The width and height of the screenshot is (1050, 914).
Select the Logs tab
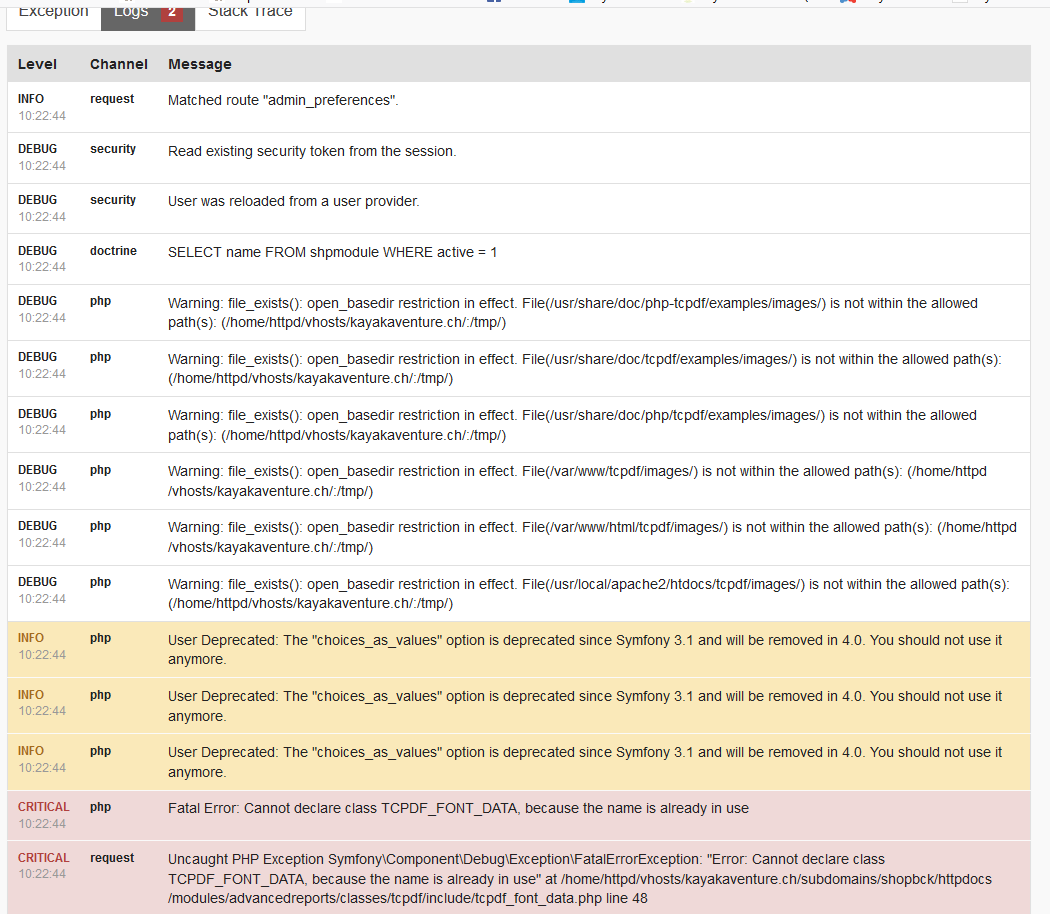pyautogui.click(x=130, y=13)
